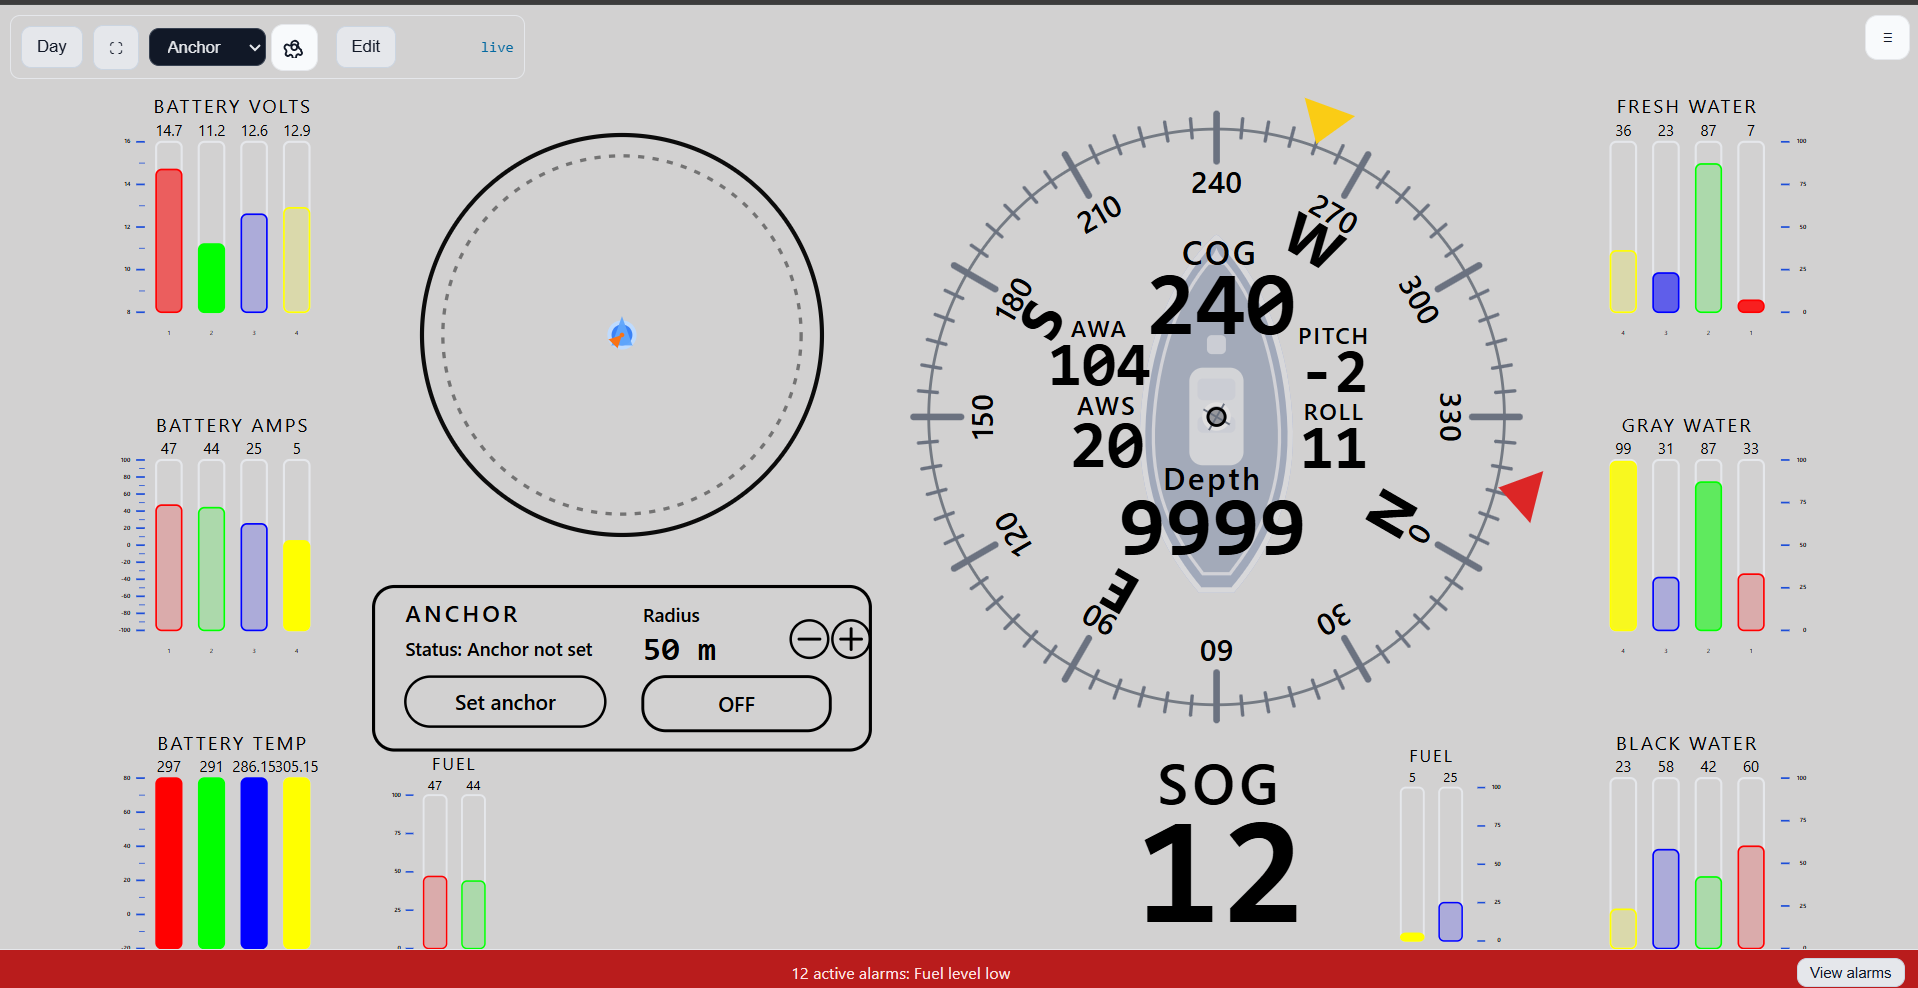
Task: Click the large SOG speed readout
Action: point(1219,872)
